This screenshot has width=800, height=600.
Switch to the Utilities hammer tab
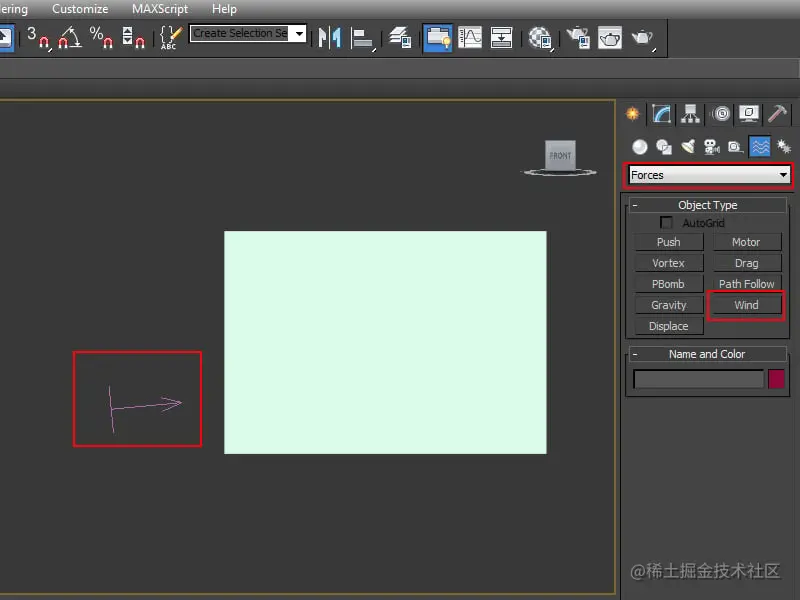click(x=778, y=113)
